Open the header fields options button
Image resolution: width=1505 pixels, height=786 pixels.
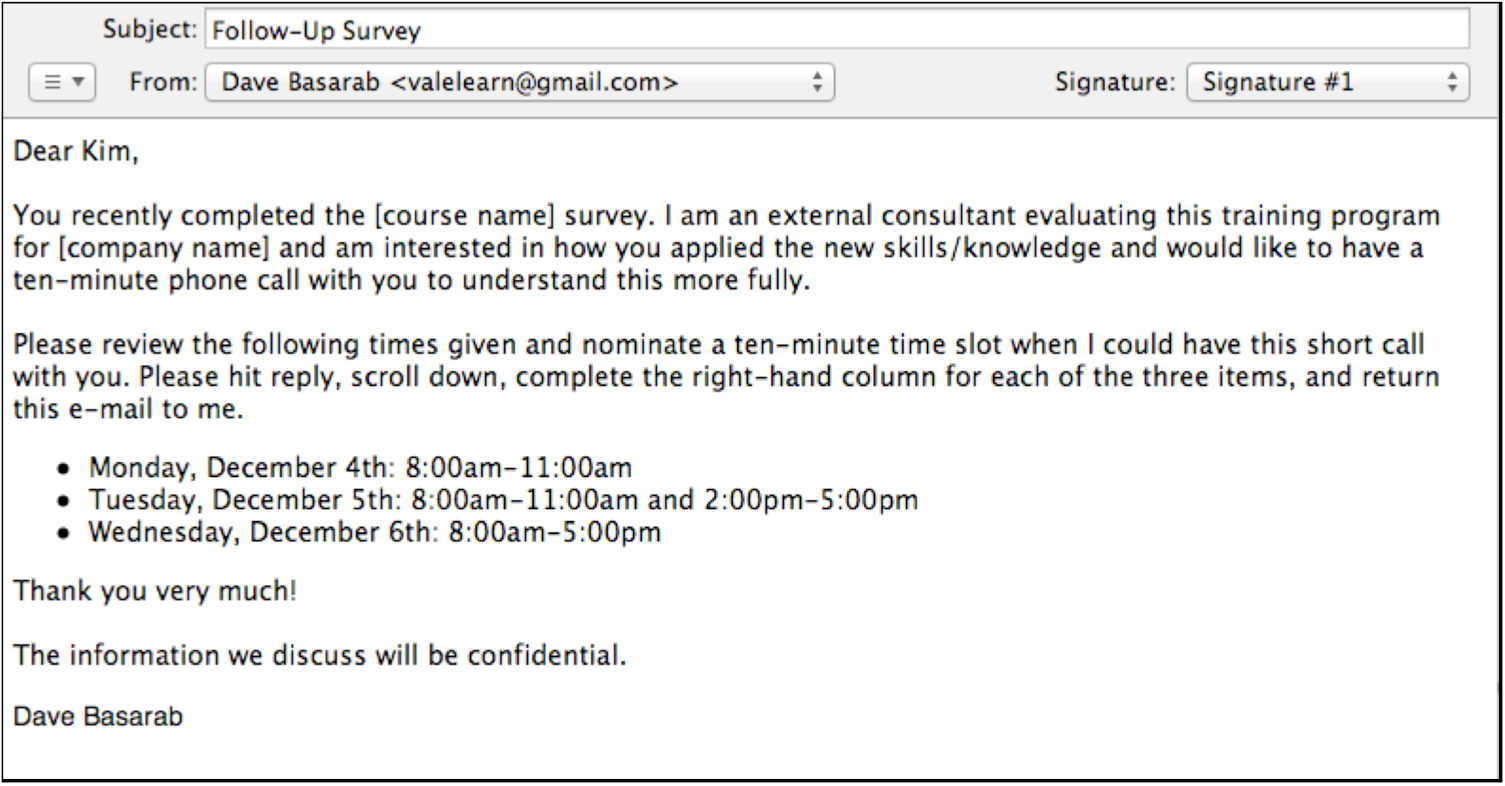62,82
